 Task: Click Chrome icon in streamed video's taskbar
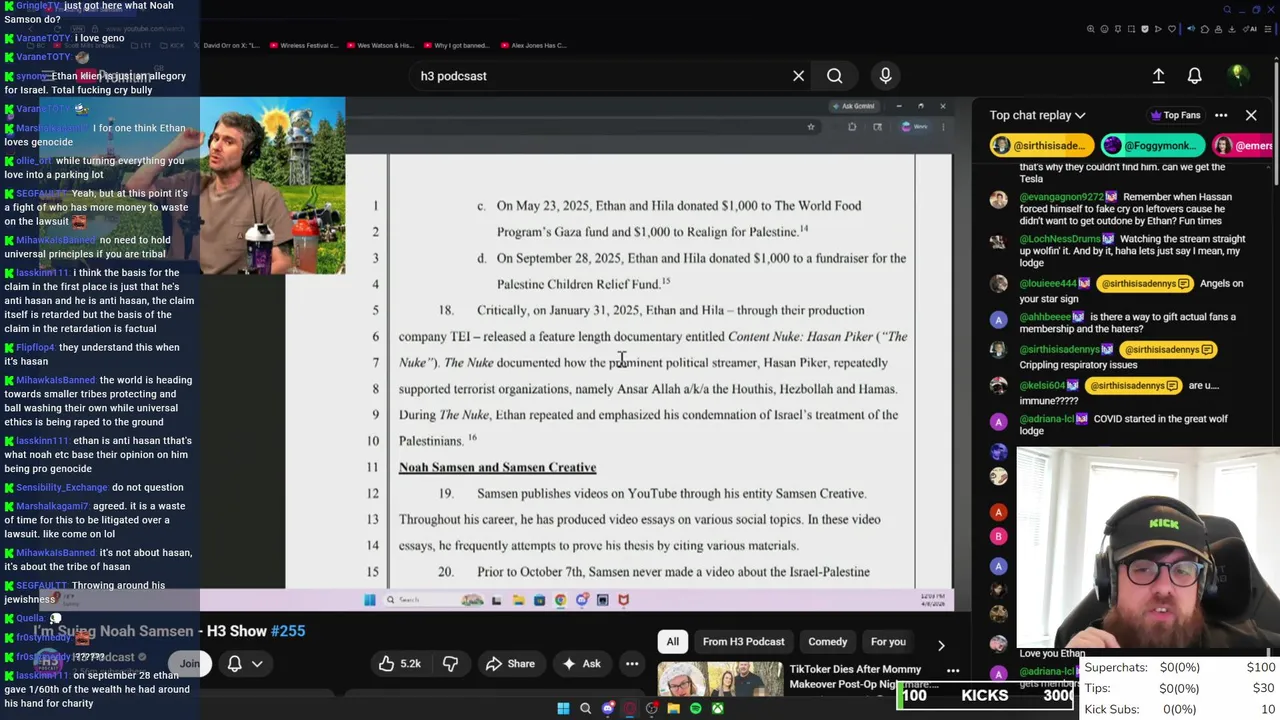click(x=560, y=600)
